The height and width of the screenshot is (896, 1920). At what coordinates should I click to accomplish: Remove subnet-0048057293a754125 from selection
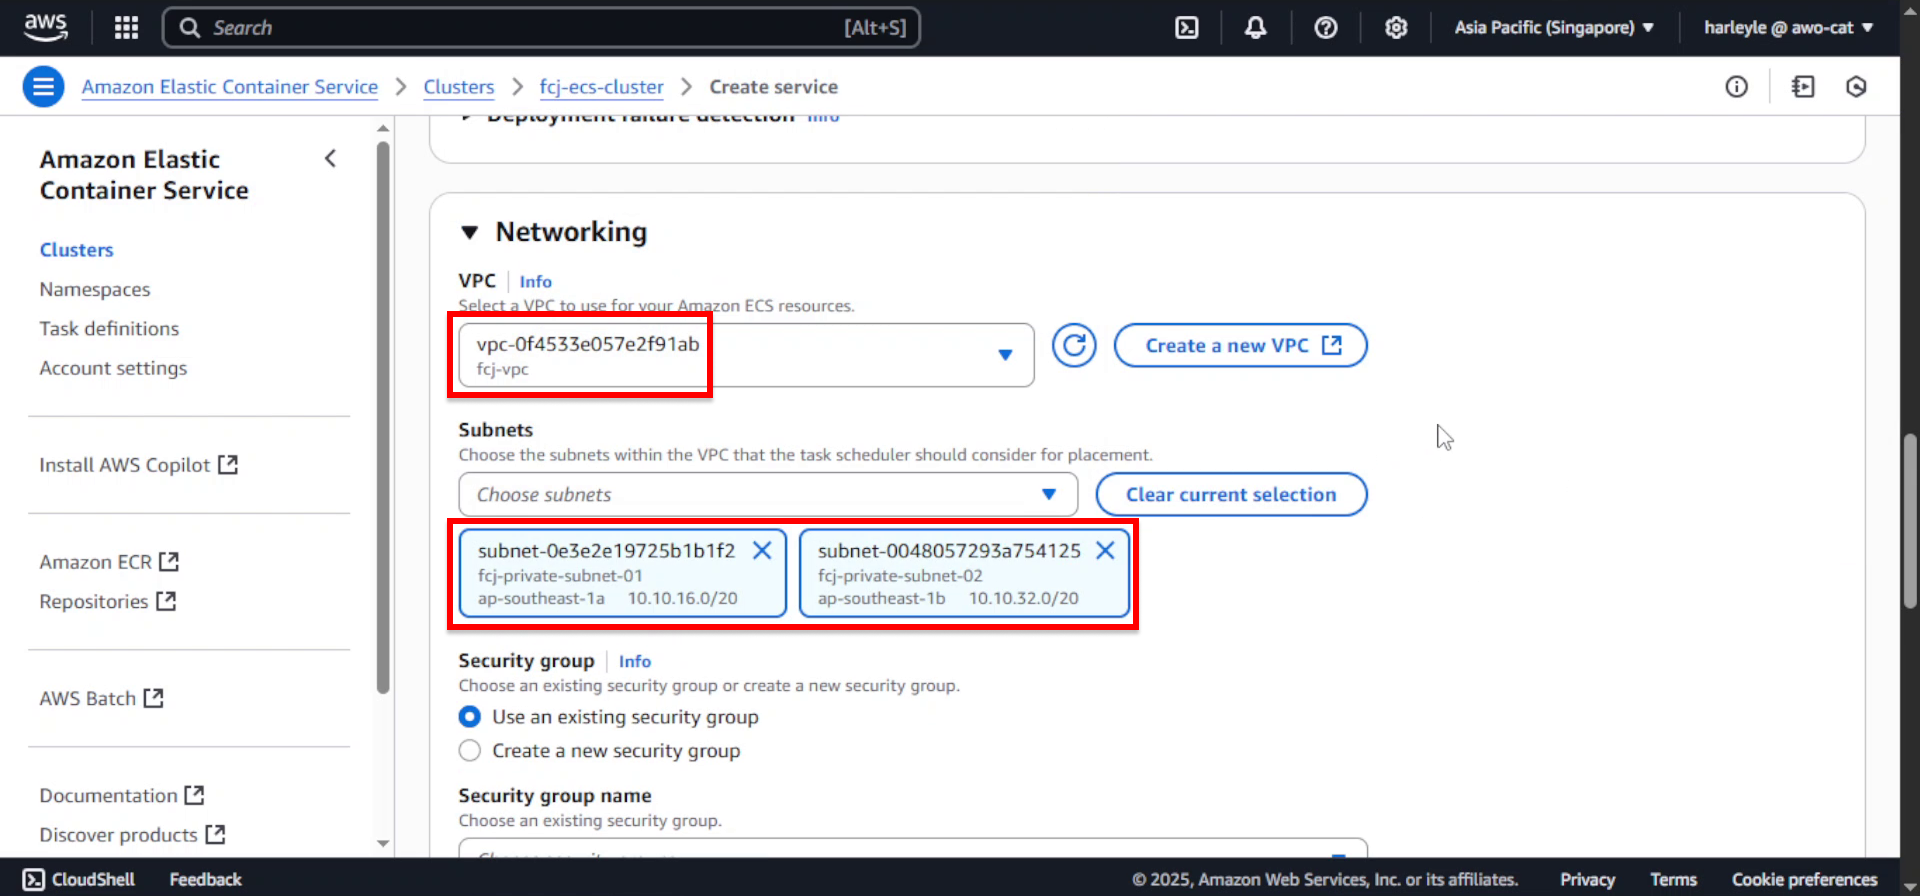pos(1105,551)
